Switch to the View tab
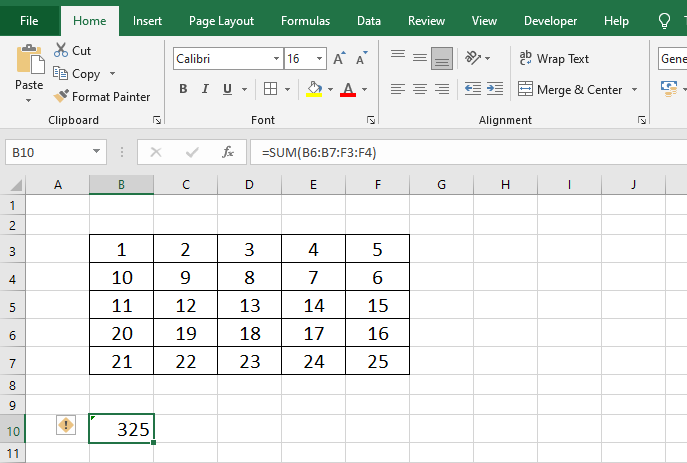This screenshot has width=687, height=463. pyautogui.click(x=484, y=21)
